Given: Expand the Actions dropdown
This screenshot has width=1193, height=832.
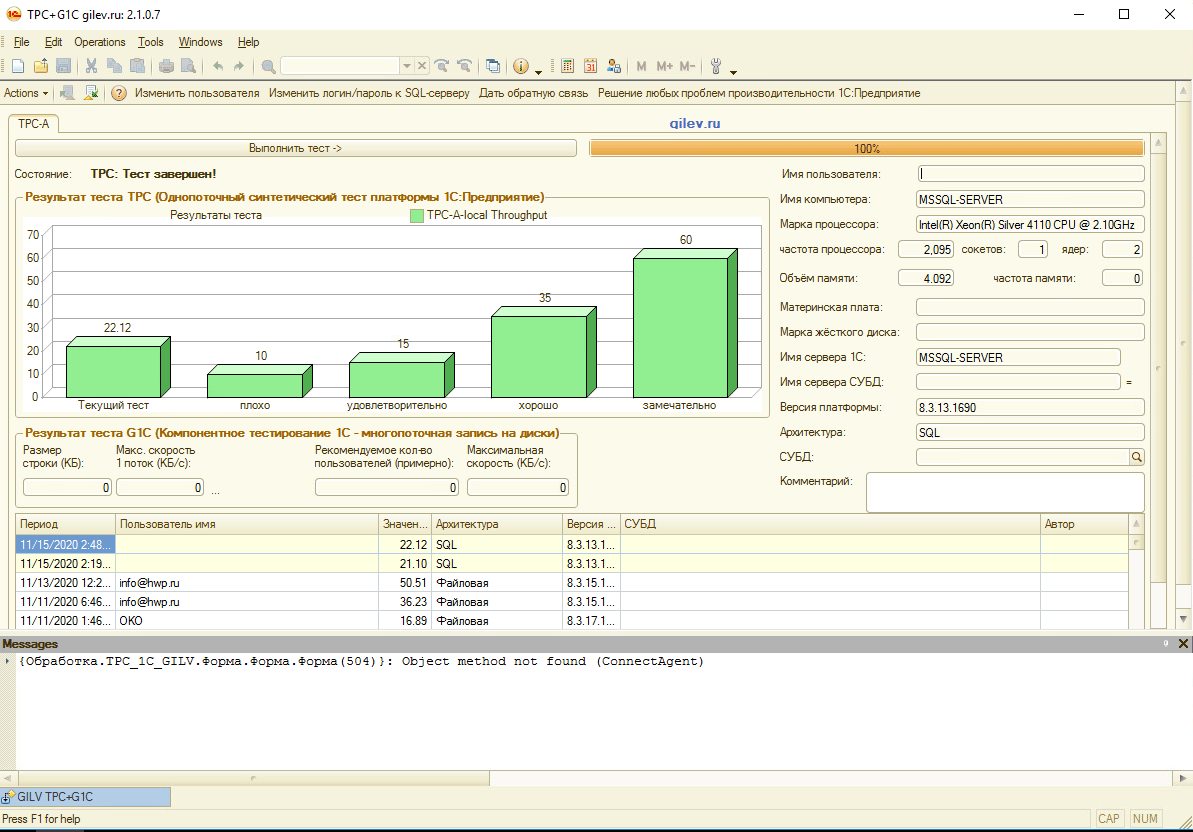Looking at the screenshot, I should (26, 93).
